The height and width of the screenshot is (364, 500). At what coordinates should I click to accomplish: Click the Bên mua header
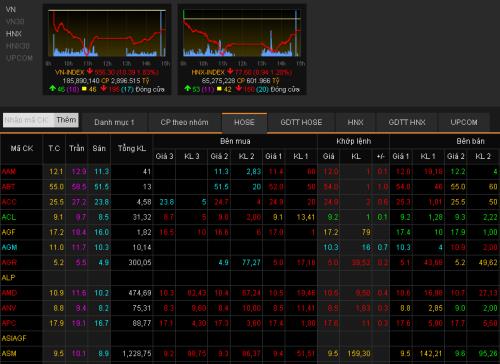(235, 141)
